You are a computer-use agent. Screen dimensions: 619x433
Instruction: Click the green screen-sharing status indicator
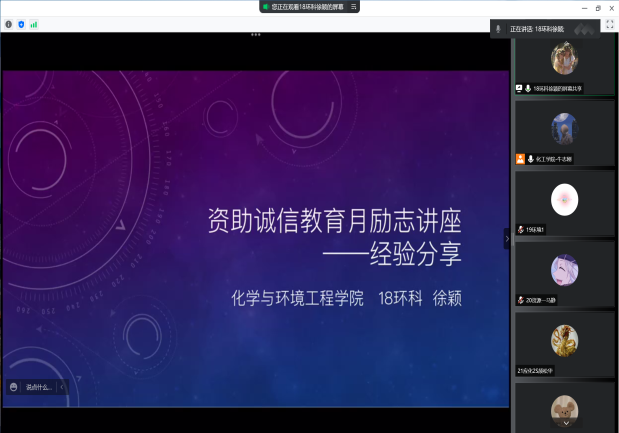(x=266, y=6)
